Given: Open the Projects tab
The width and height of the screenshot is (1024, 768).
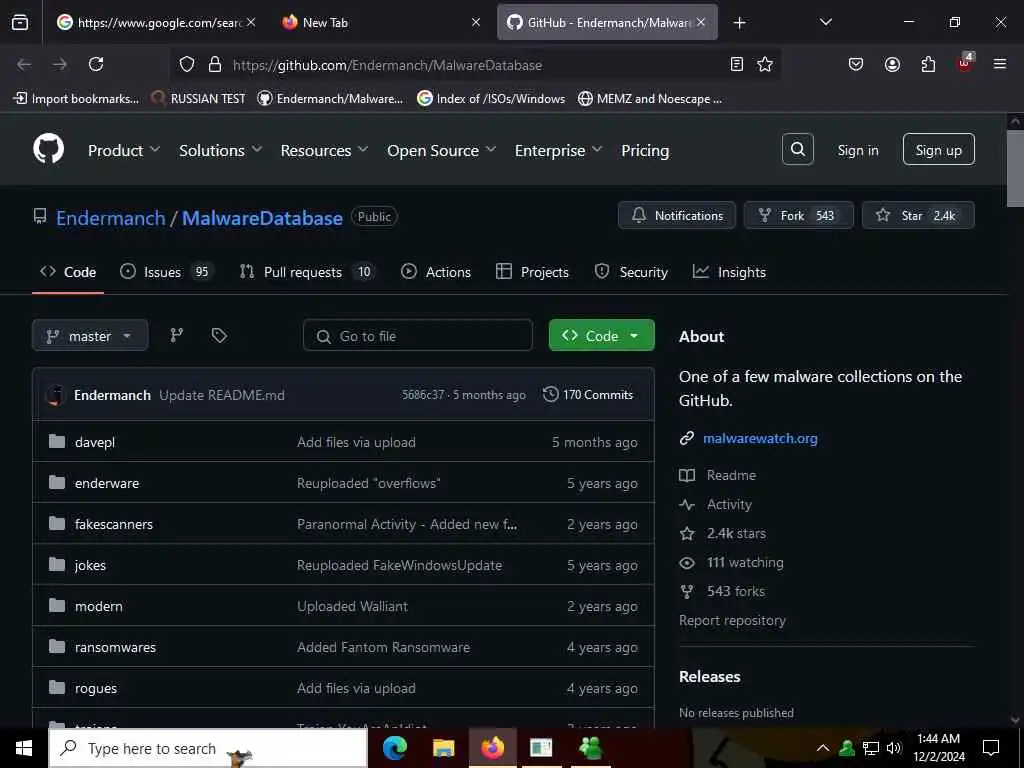Looking at the screenshot, I should click(x=532, y=272).
